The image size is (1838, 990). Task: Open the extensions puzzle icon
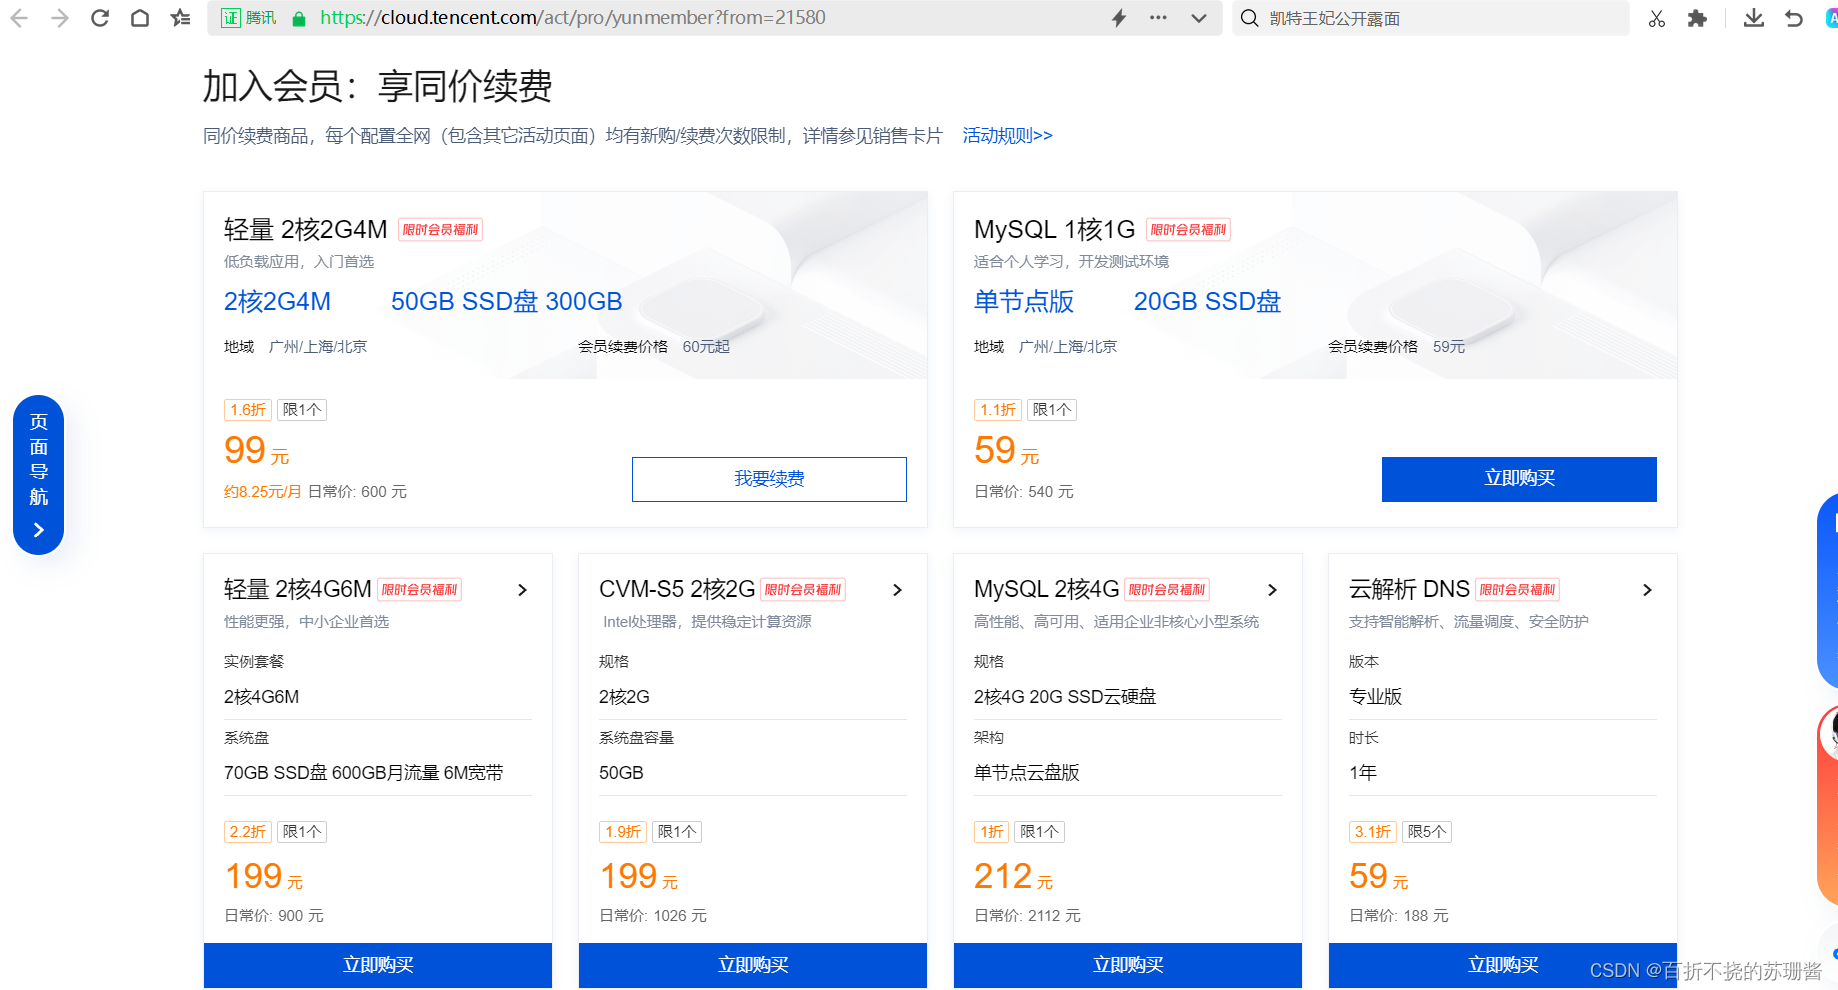point(1697,18)
